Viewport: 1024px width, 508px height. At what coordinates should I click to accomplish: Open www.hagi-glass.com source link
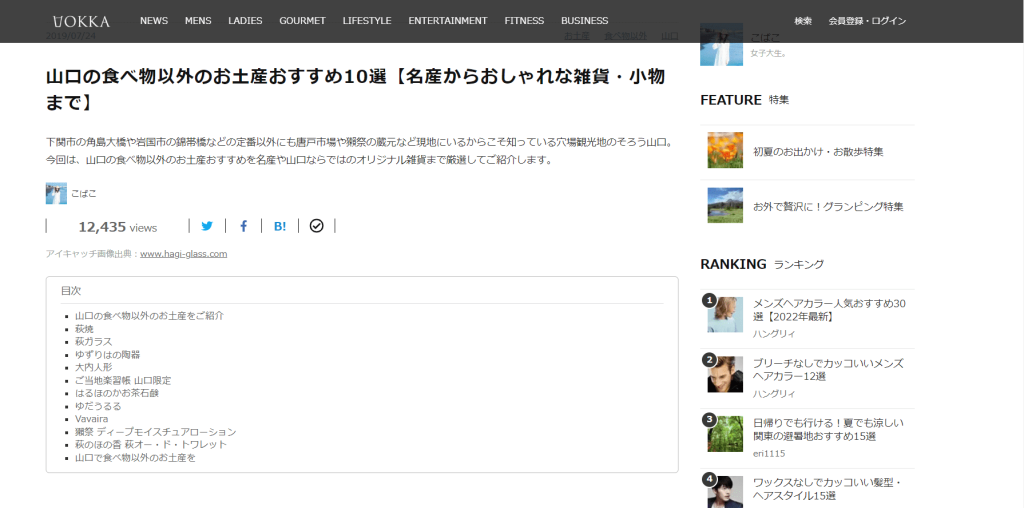coord(184,254)
